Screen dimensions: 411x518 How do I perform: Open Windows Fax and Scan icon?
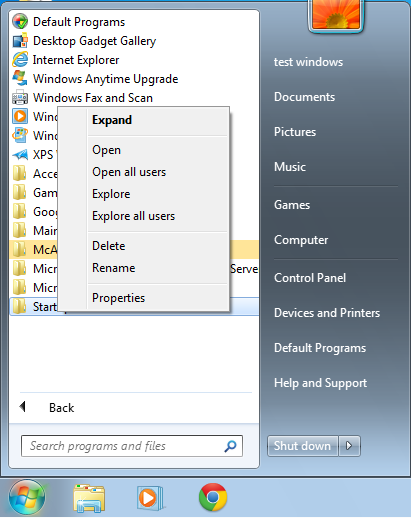pyautogui.click(x=20, y=98)
